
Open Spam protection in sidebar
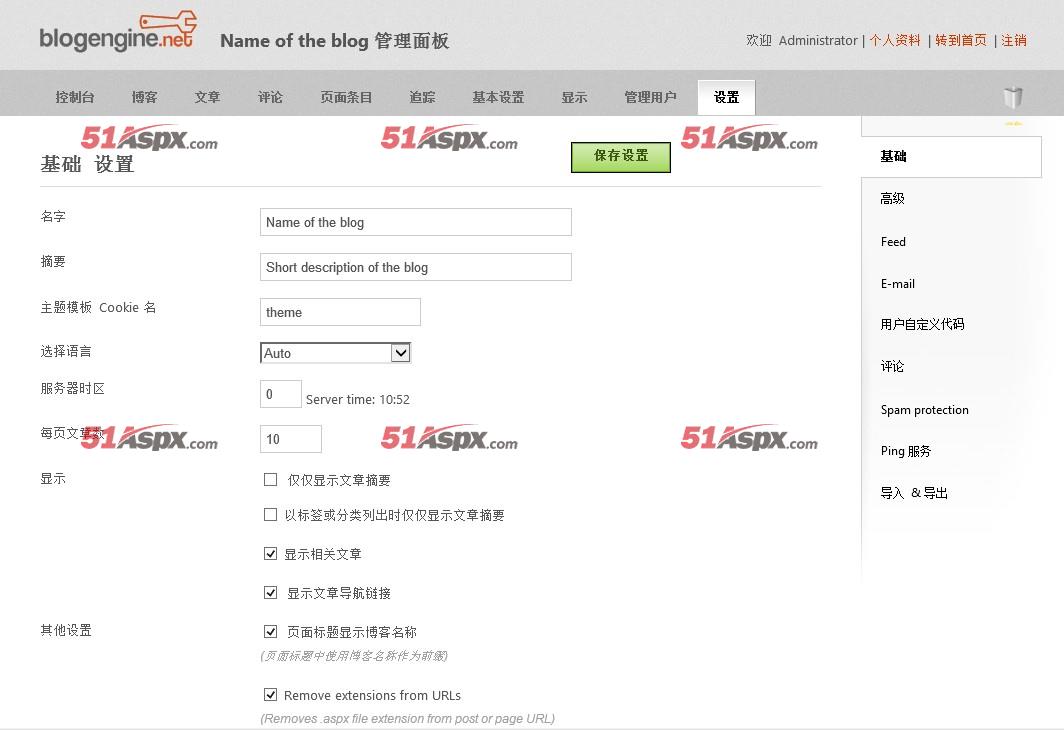coord(924,410)
